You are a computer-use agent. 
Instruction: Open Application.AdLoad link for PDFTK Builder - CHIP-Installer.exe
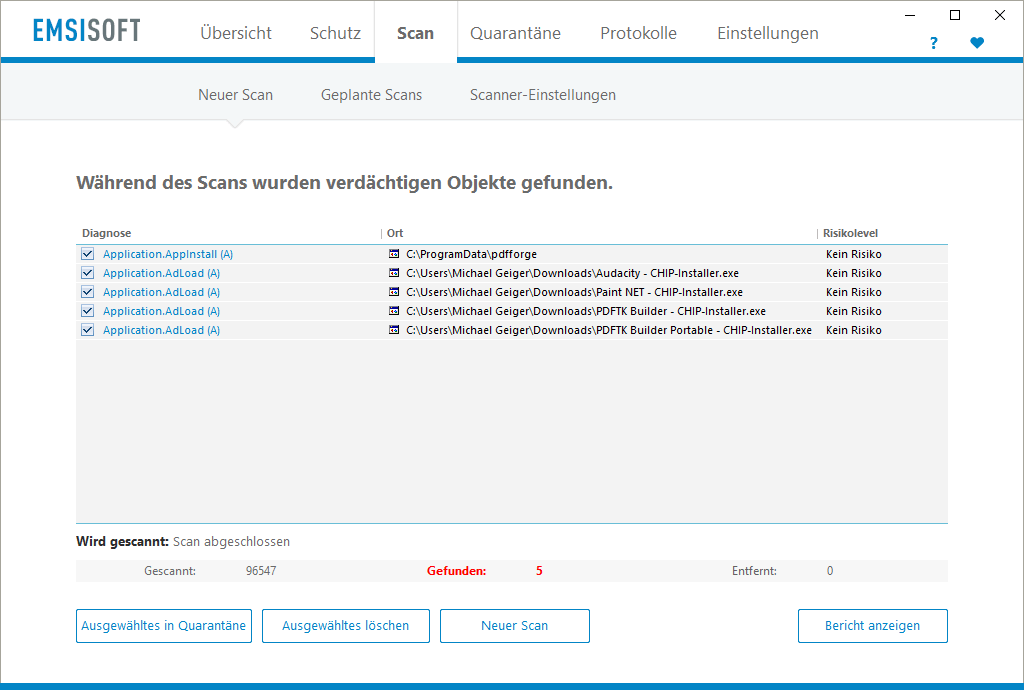tap(161, 311)
